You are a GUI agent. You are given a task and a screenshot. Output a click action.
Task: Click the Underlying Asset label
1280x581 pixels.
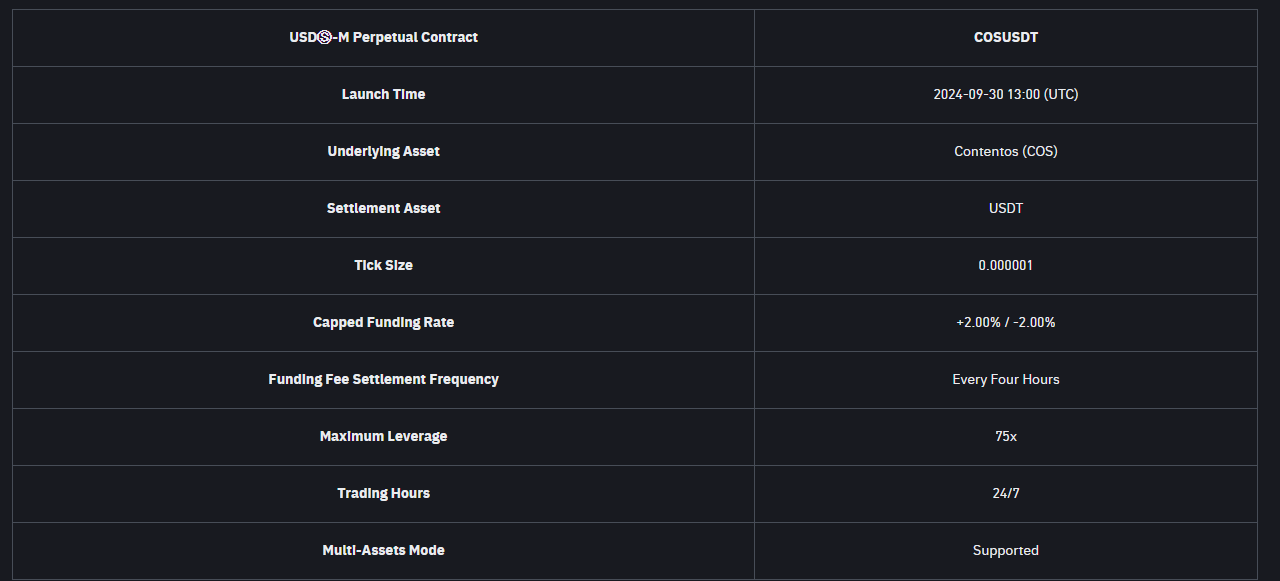point(383,152)
